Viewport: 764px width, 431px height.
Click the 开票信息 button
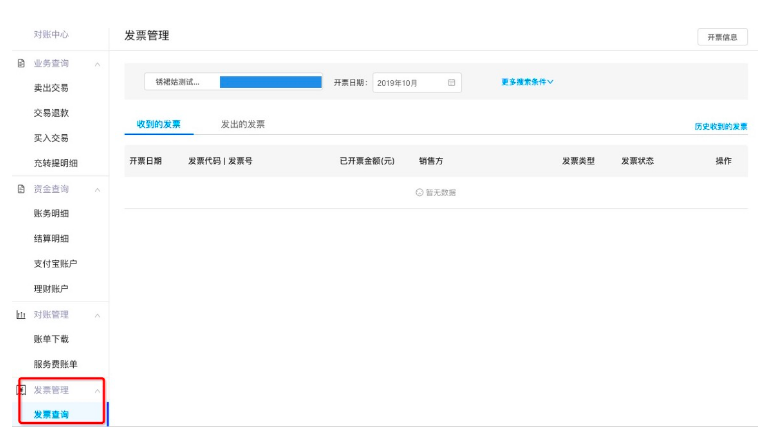[722, 37]
